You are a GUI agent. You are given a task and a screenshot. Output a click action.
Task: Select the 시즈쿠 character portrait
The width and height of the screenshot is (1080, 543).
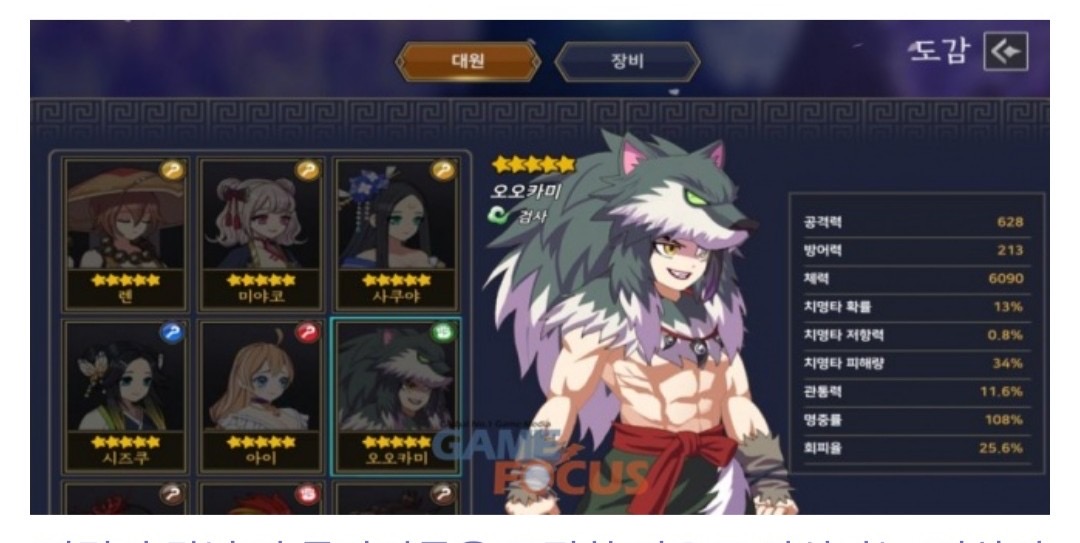125,396
